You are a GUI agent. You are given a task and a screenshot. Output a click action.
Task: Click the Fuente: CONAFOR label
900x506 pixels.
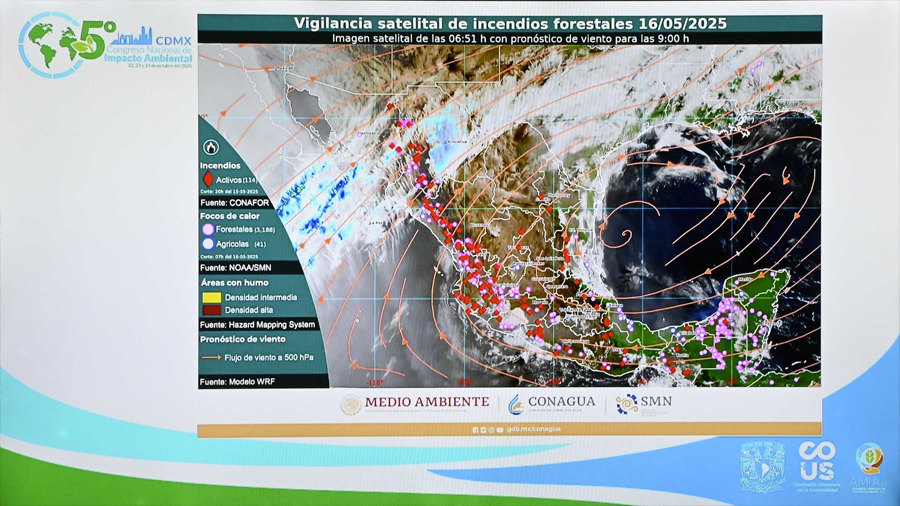(x=235, y=203)
